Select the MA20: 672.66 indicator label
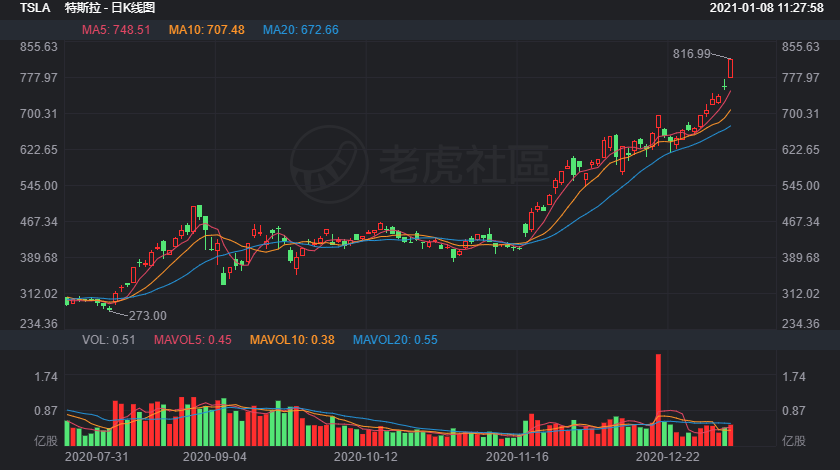The image size is (840, 470). pyautogui.click(x=301, y=30)
